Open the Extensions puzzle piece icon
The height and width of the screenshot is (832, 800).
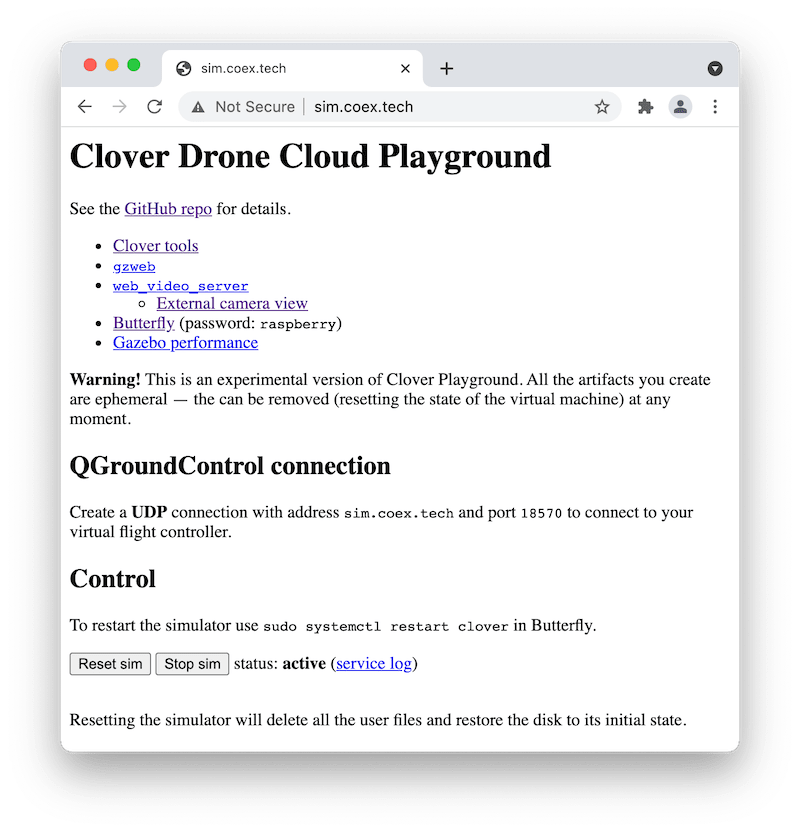click(x=645, y=107)
